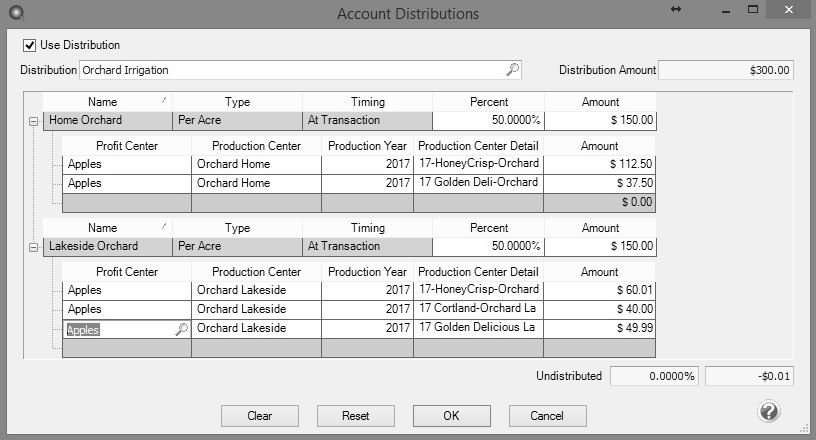Click the Percent header above Home Orchard
The height and width of the screenshot is (440, 816).
click(x=489, y=102)
